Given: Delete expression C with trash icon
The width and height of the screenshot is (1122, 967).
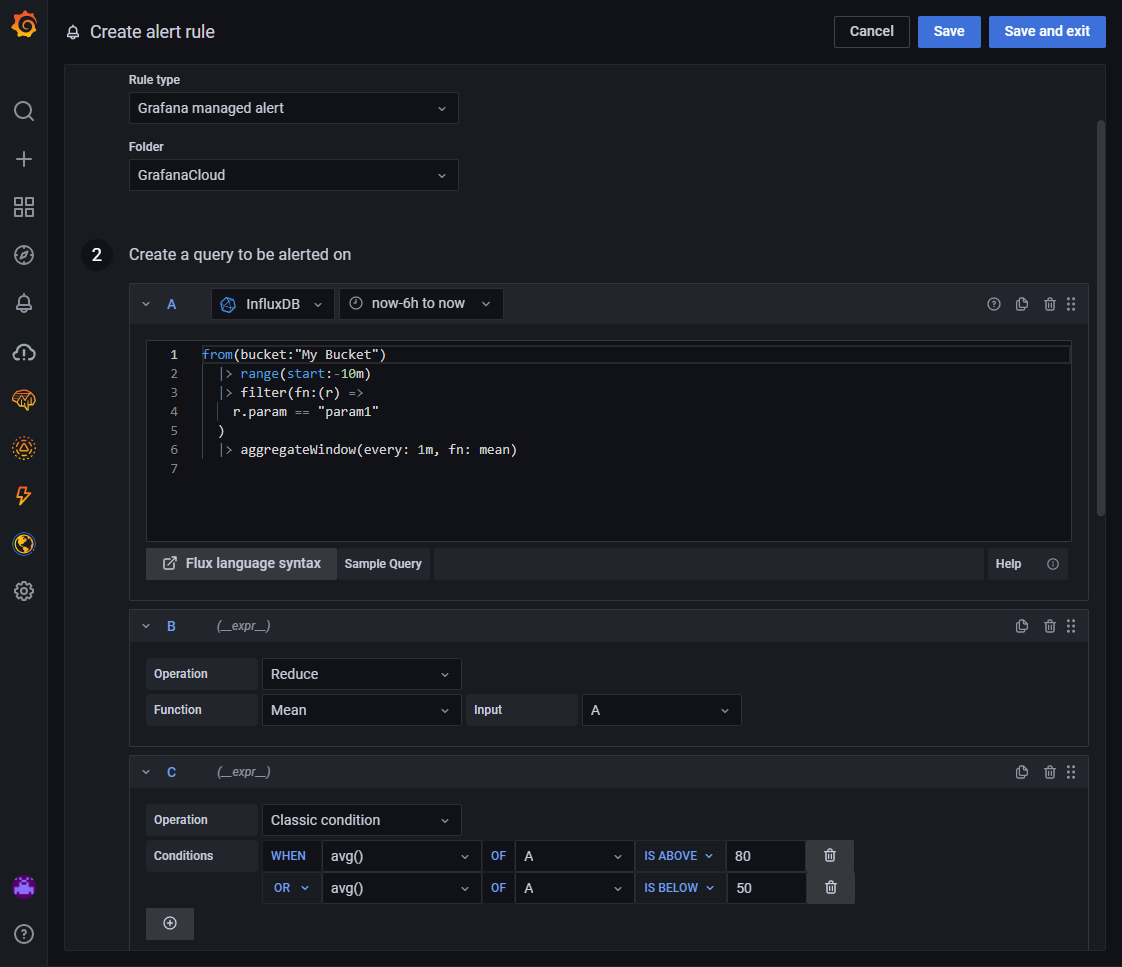Looking at the screenshot, I should tap(1050, 772).
